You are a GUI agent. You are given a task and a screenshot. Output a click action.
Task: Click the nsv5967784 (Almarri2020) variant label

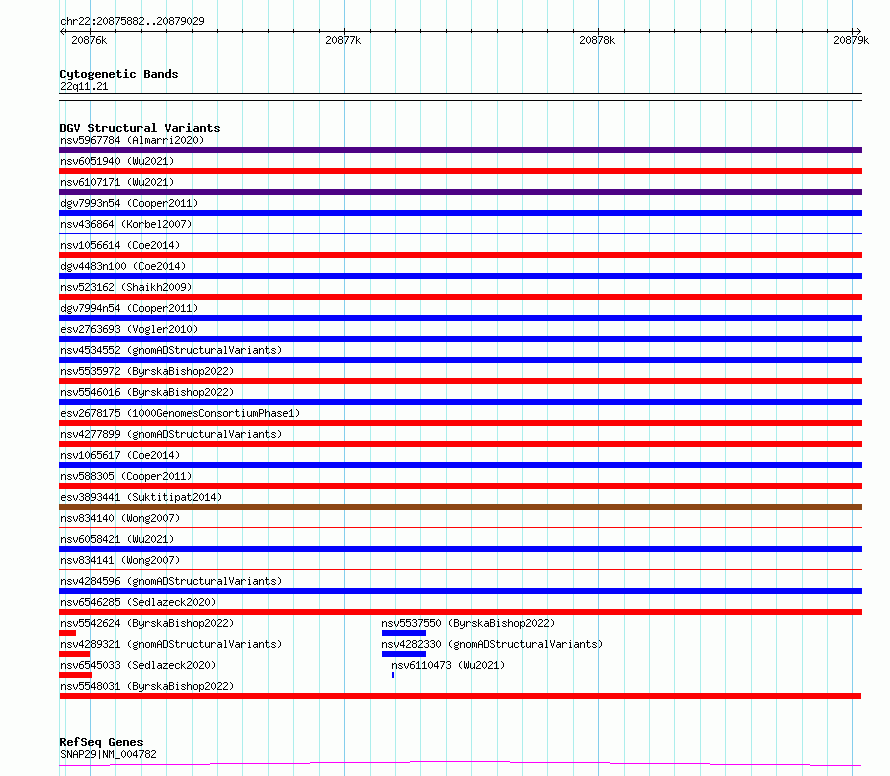pyautogui.click(x=132, y=140)
